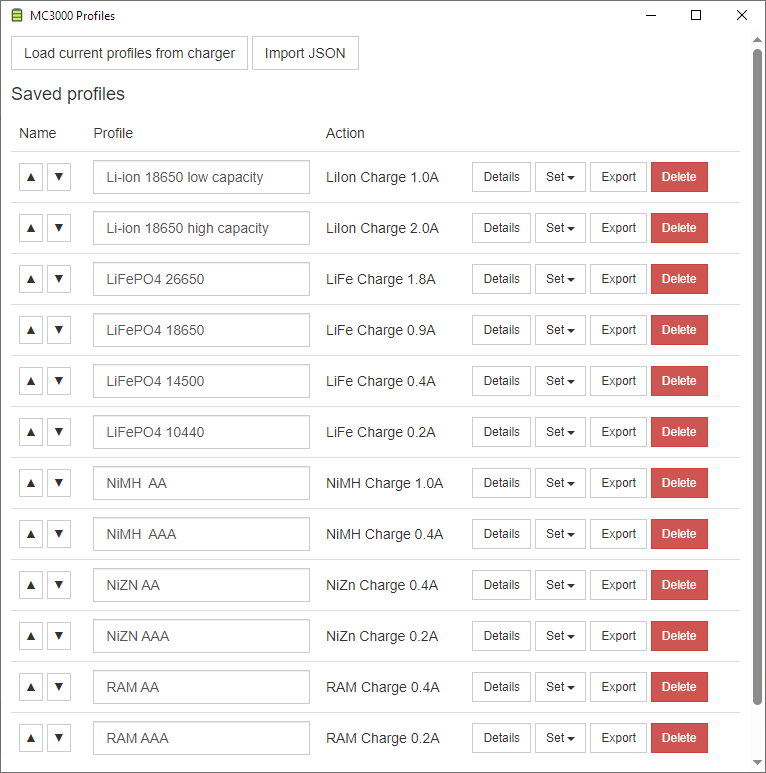Move RAM AA profile up
This screenshot has height=773, width=766.
(31, 687)
